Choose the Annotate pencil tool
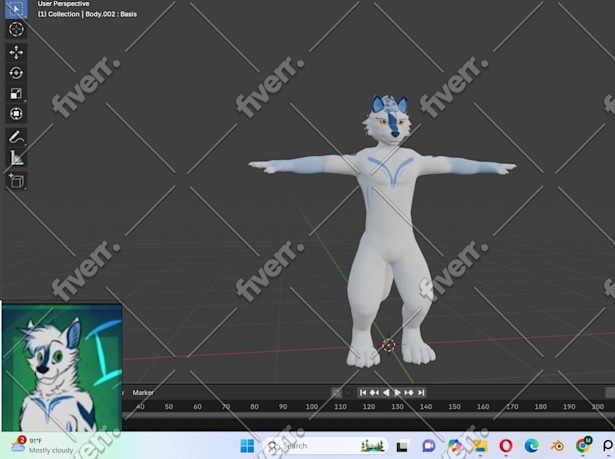The height and width of the screenshot is (459, 615). [x=16, y=137]
